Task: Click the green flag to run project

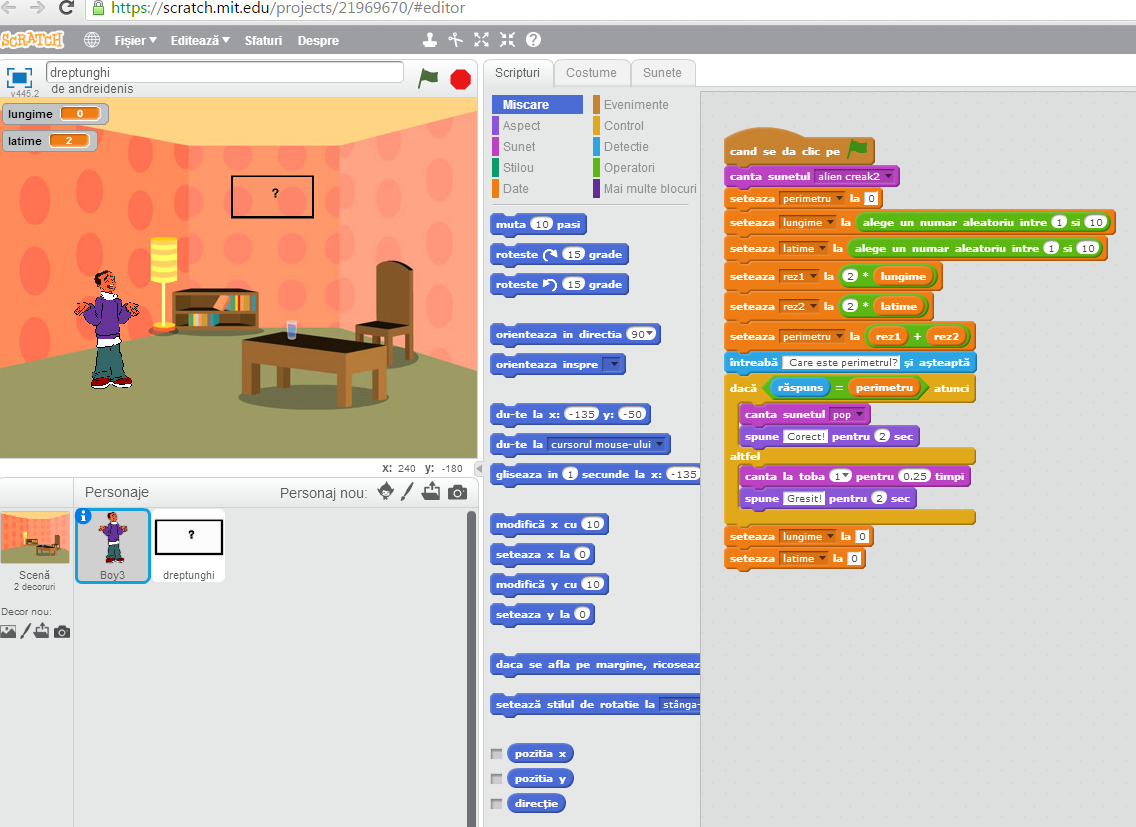Action: coord(427,79)
